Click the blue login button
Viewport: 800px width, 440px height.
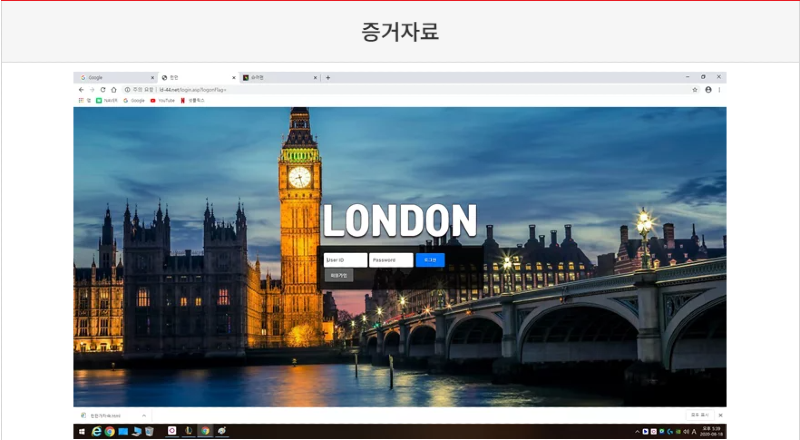point(430,259)
